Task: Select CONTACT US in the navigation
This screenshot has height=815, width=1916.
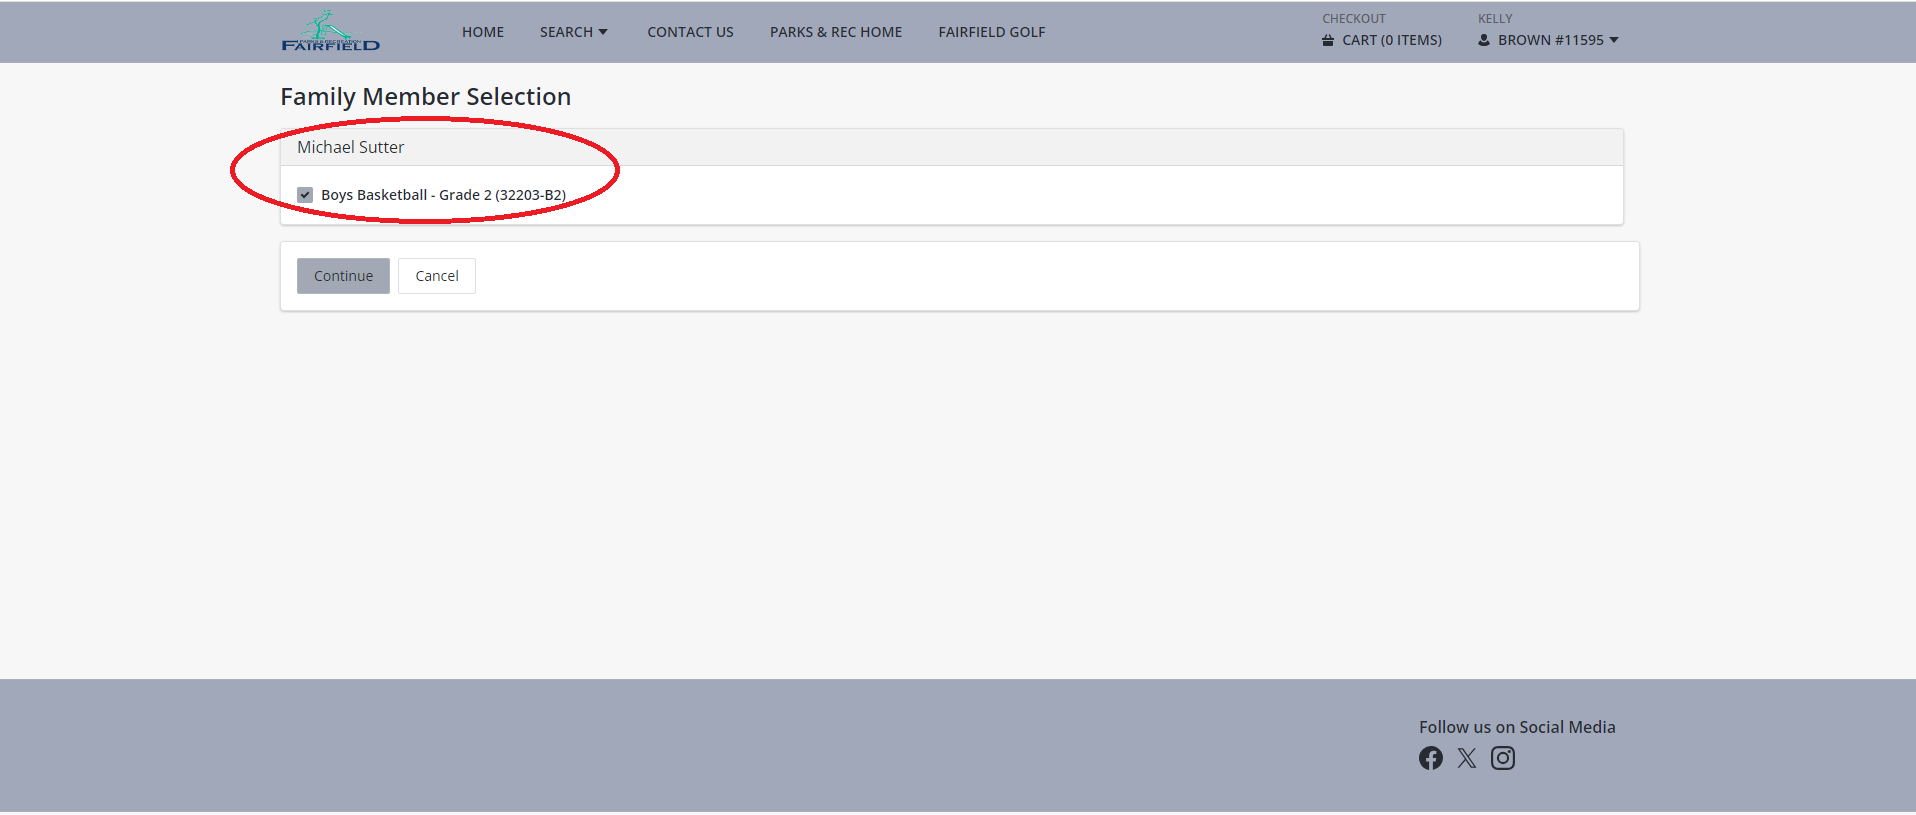Action: pos(690,32)
